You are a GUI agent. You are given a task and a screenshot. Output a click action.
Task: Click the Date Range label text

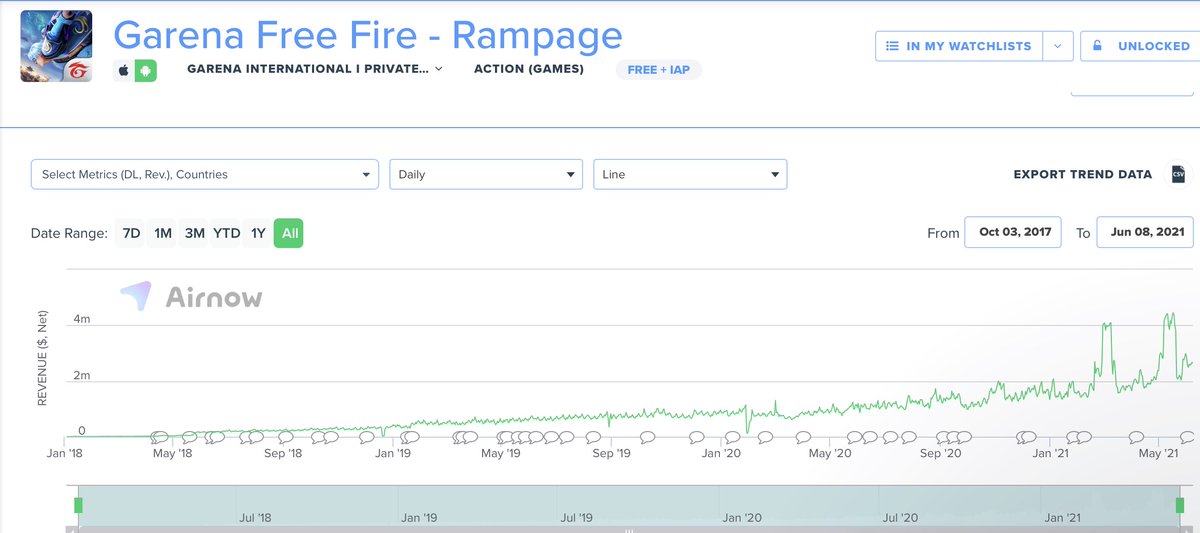click(x=69, y=233)
